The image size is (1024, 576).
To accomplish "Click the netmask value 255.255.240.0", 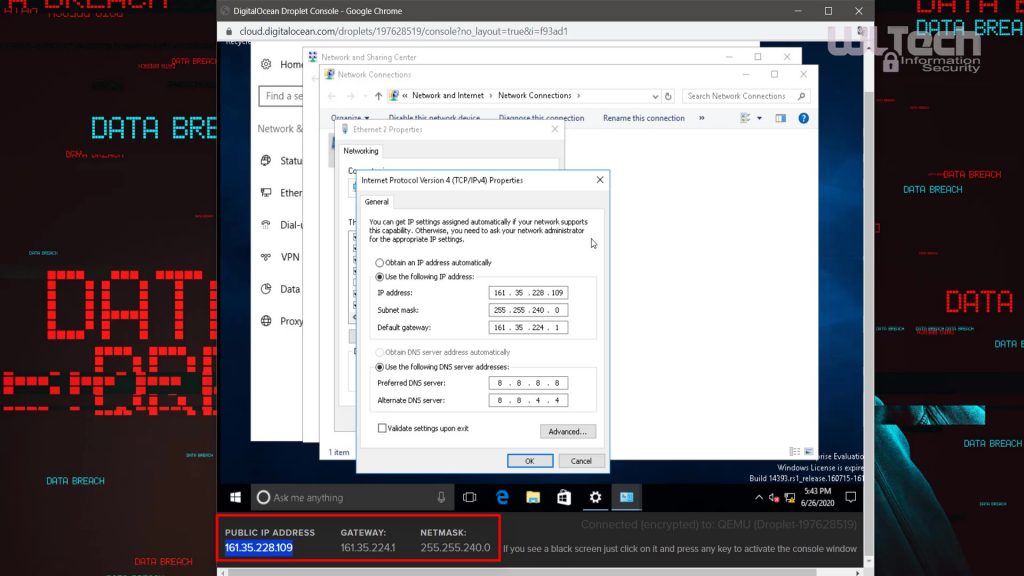I will point(455,547).
